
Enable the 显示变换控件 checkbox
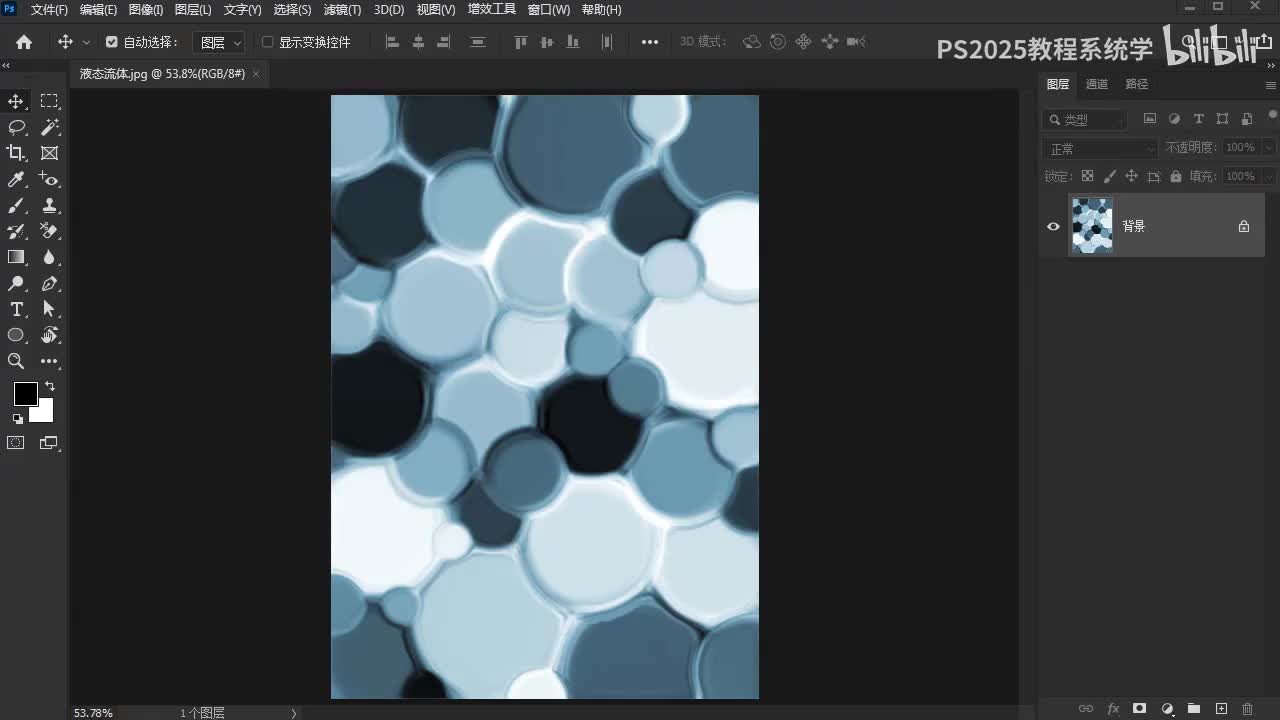[x=267, y=42]
